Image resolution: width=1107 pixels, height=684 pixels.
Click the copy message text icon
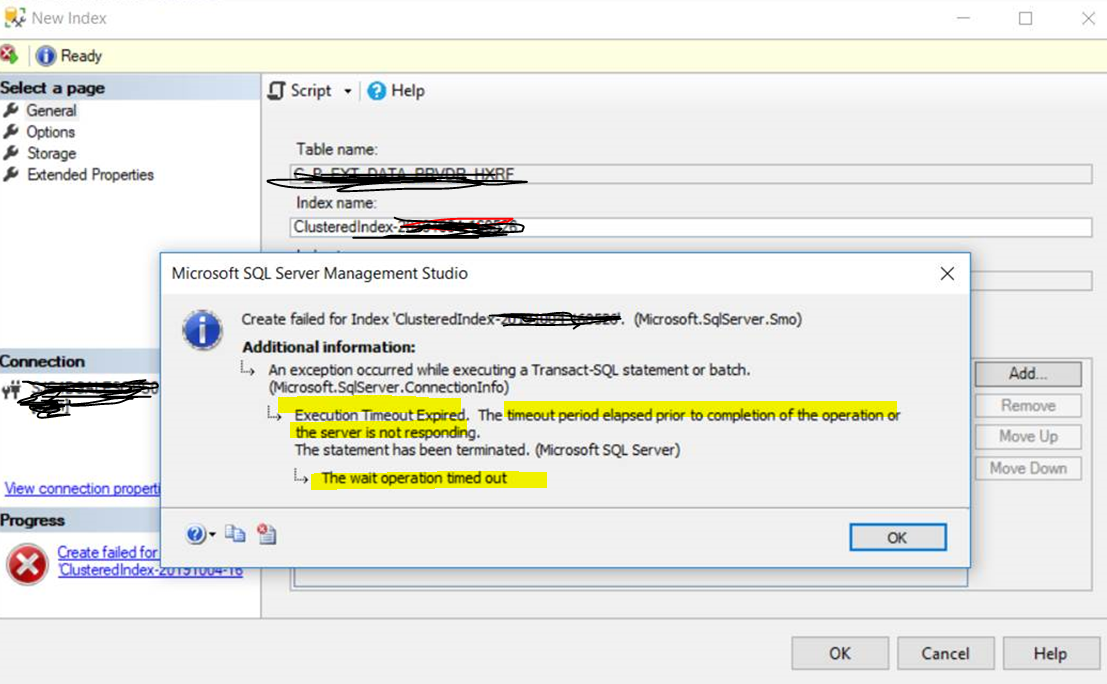coord(235,534)
